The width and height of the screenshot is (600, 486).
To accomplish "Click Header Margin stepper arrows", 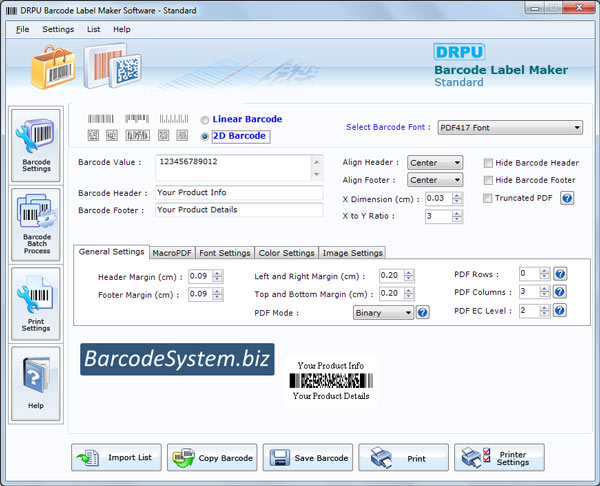I will (217, 276).
